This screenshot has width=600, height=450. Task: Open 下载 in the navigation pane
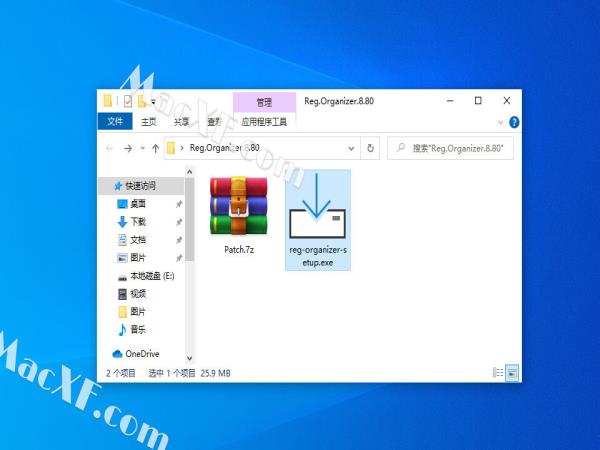point(138,222)
